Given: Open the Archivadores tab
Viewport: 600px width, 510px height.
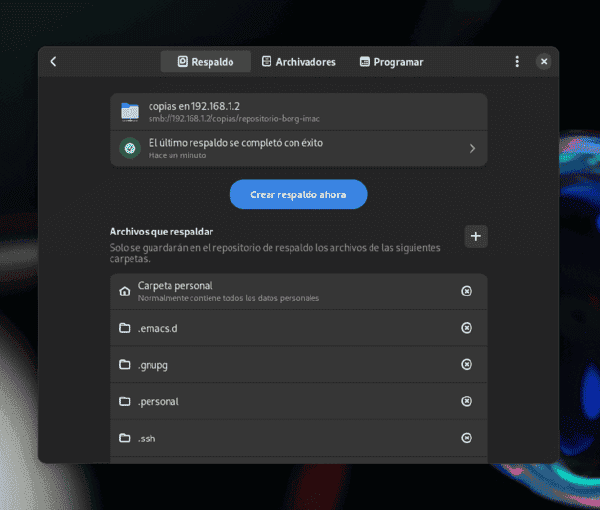Looking at the screenshot, I should coord(298,62).
